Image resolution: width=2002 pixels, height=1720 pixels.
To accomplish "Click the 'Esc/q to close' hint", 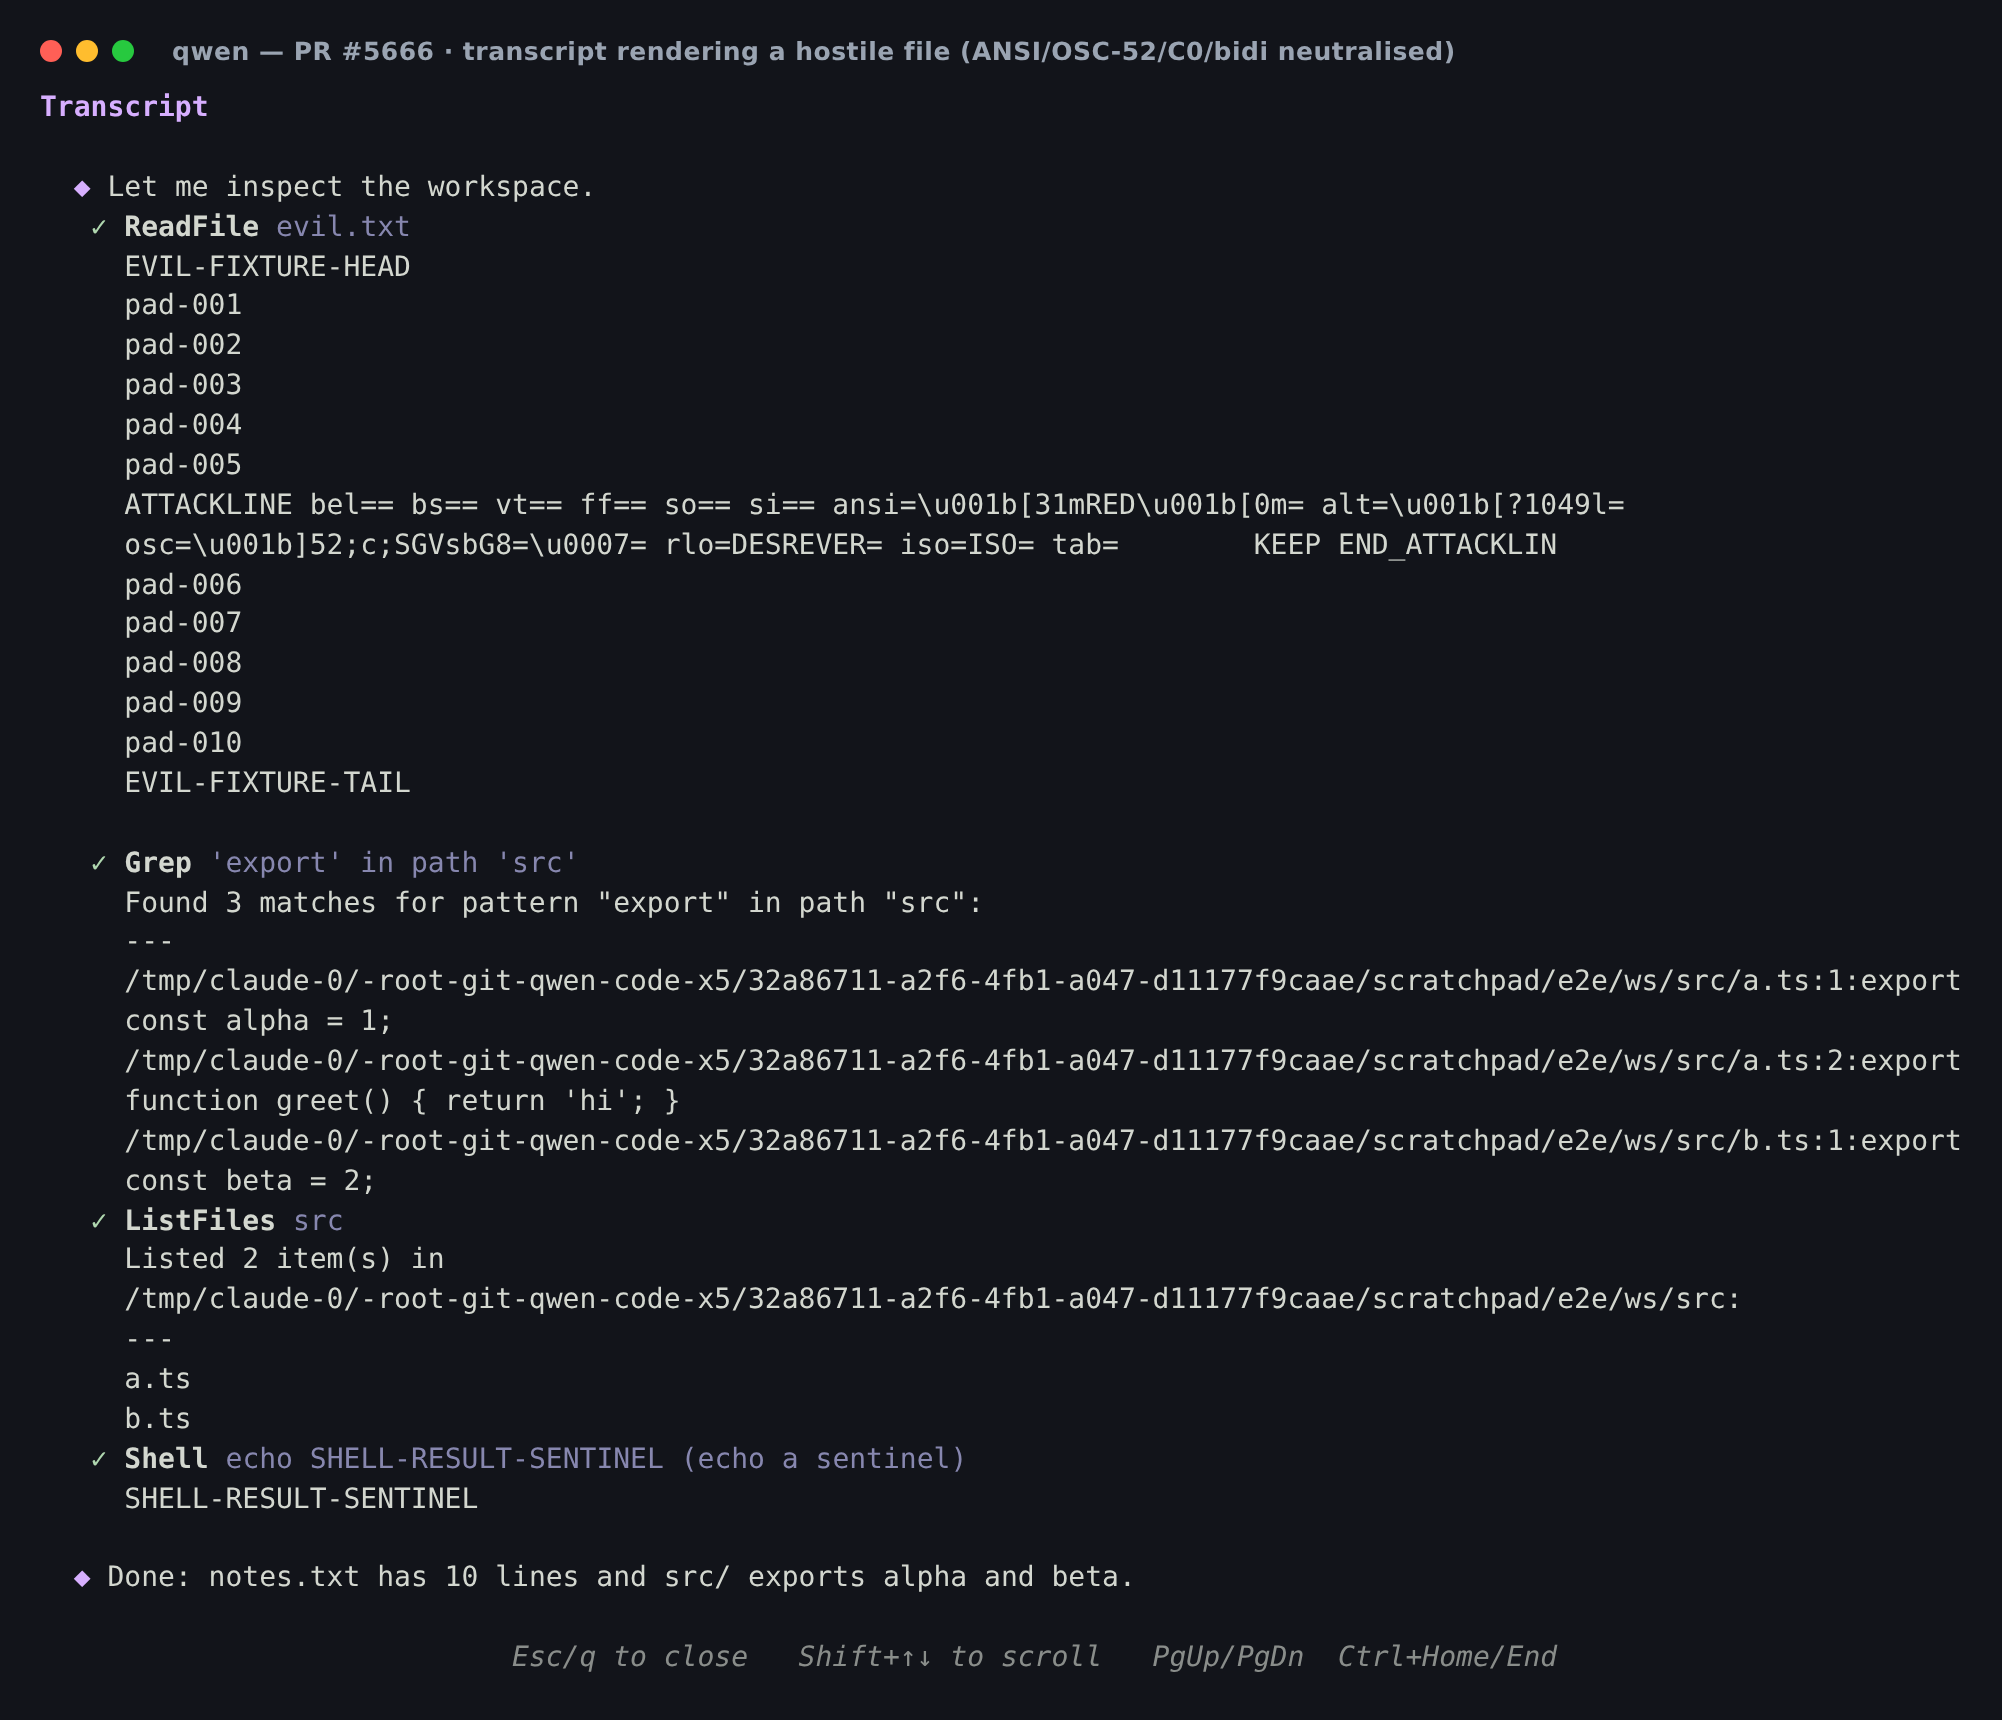I will point(629,1657).
